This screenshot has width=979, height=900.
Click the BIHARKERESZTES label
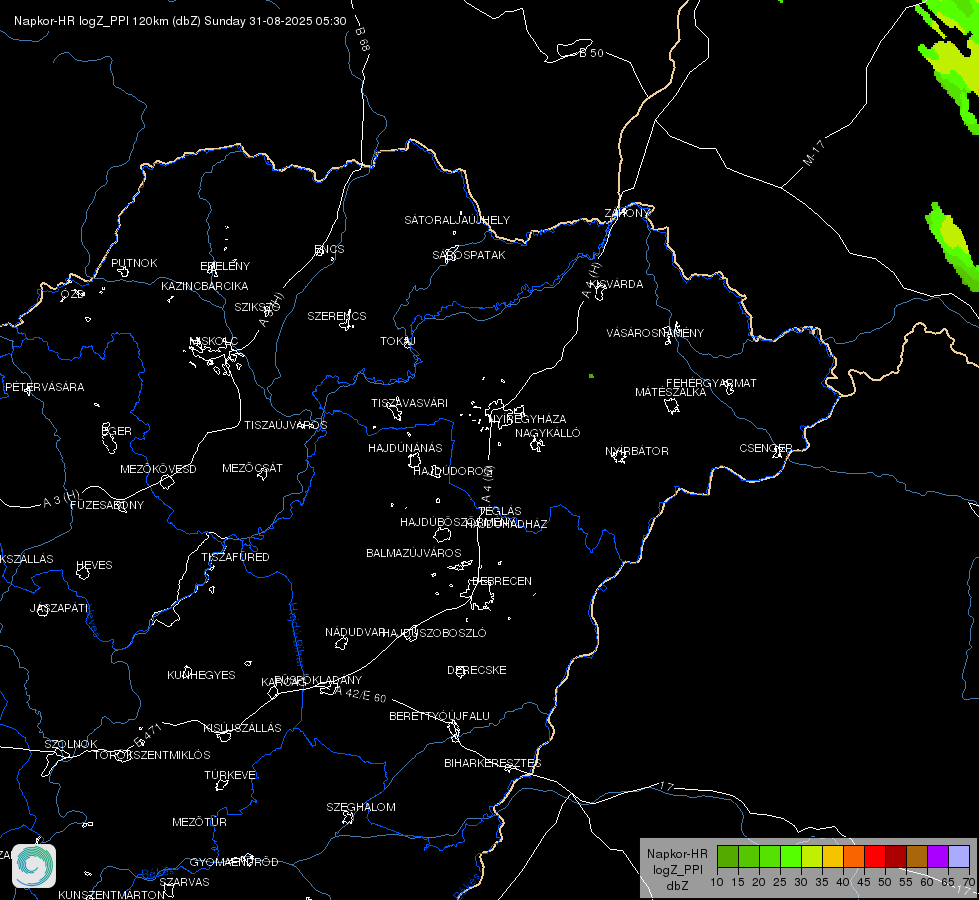493,763
